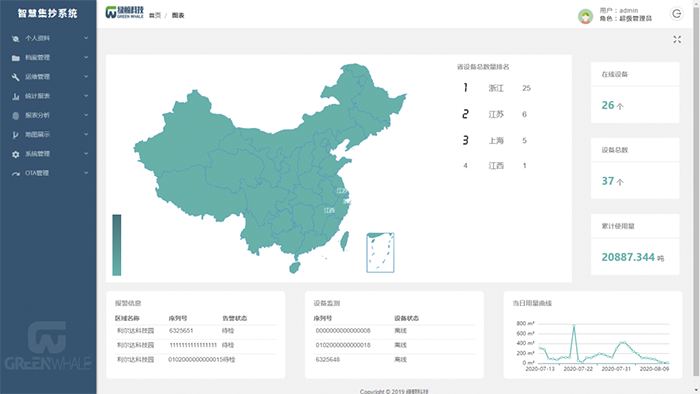Click the map color gradient legend bar
Image resolution: width=700 pixels, height=394 pixels.
tap(117, 245)
